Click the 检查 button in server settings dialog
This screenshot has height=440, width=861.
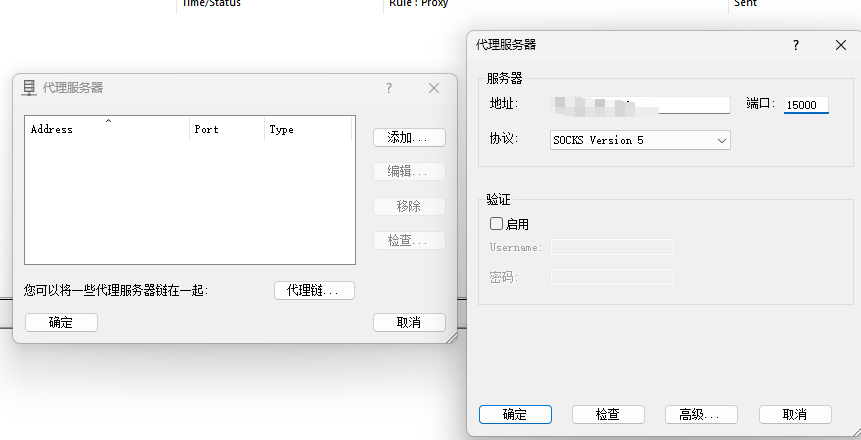pyautogui.click(x=607, y=414)
